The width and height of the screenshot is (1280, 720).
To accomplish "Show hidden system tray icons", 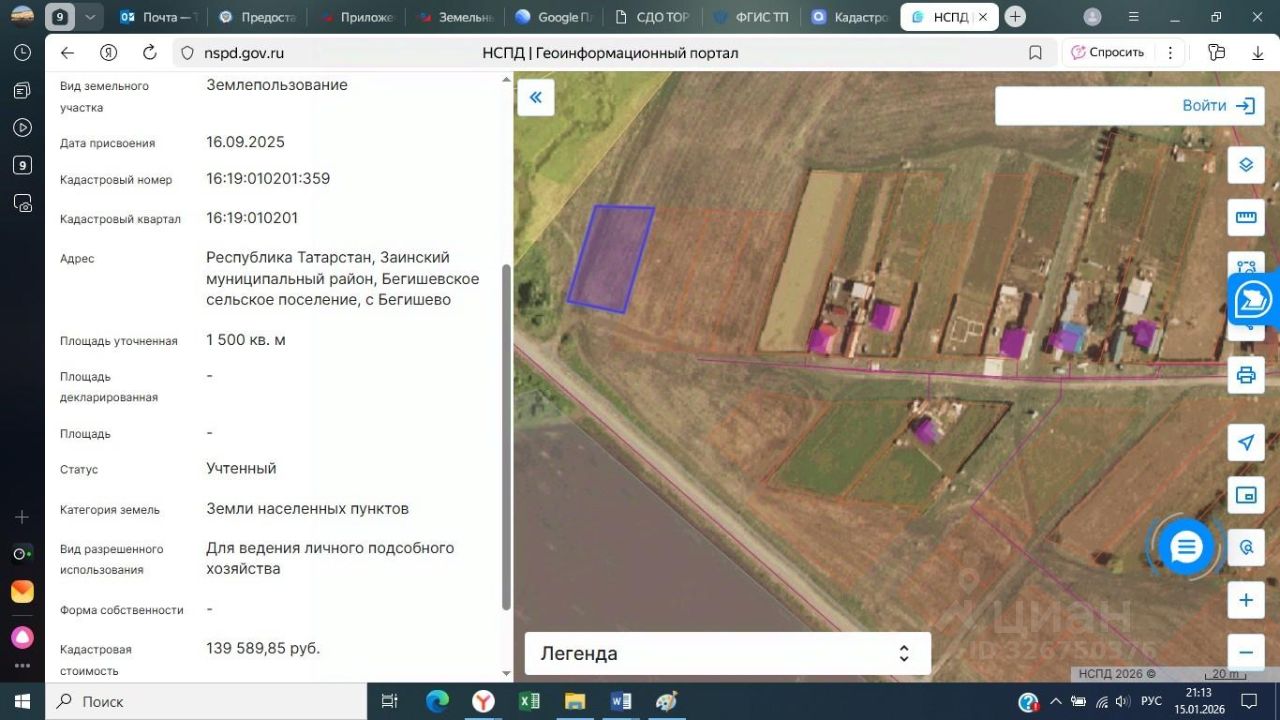I will pos(1055,701).
